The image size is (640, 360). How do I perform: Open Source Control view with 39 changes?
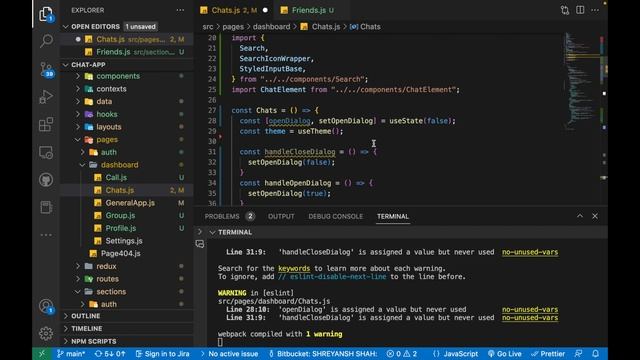[x=46, y=69]
